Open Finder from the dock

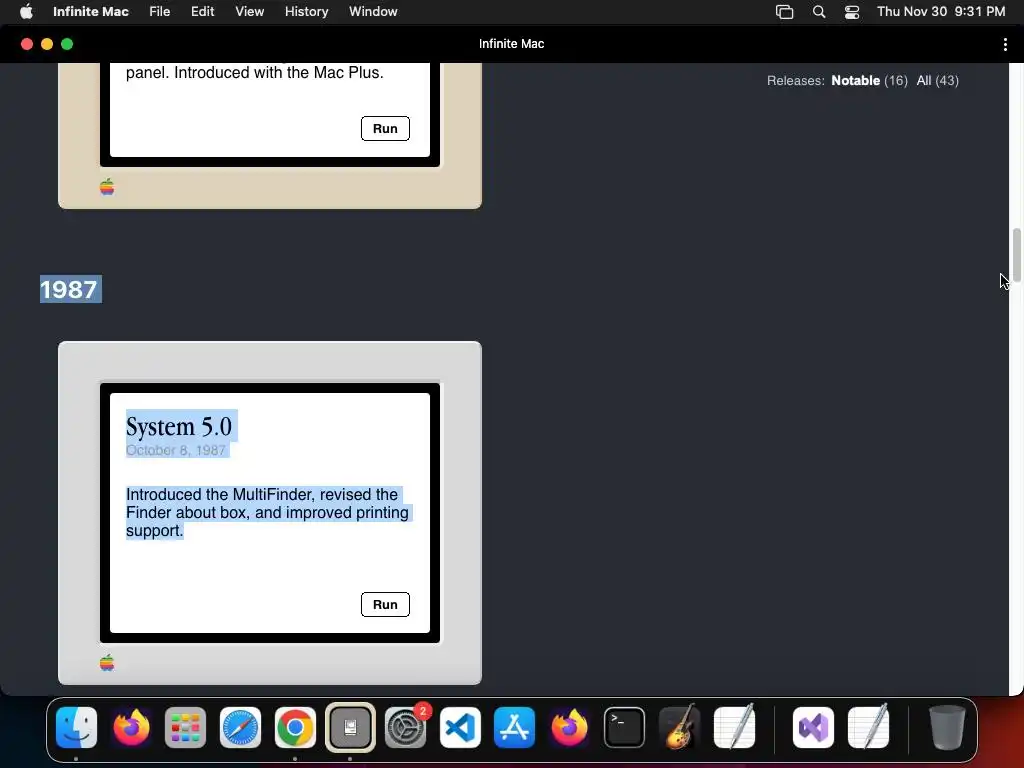76,727
